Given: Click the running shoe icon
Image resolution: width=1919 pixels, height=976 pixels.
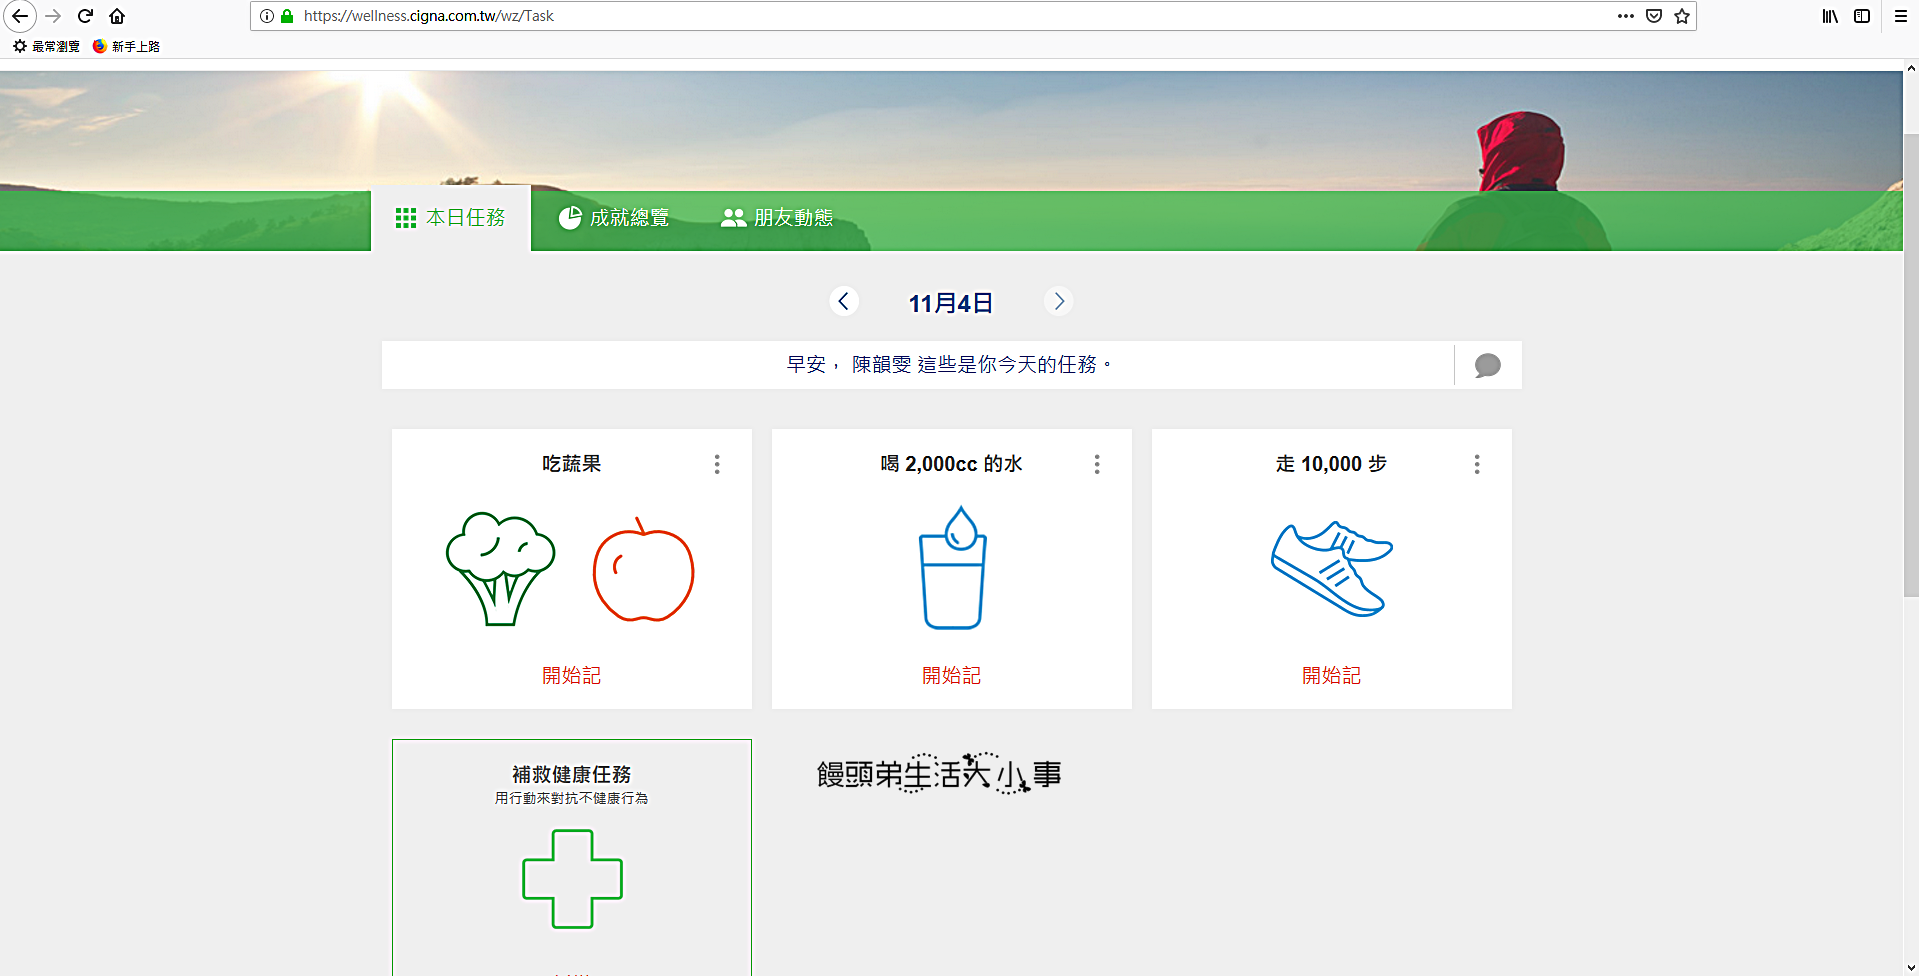Looking at the screenshot, I should pos(1332,568).
